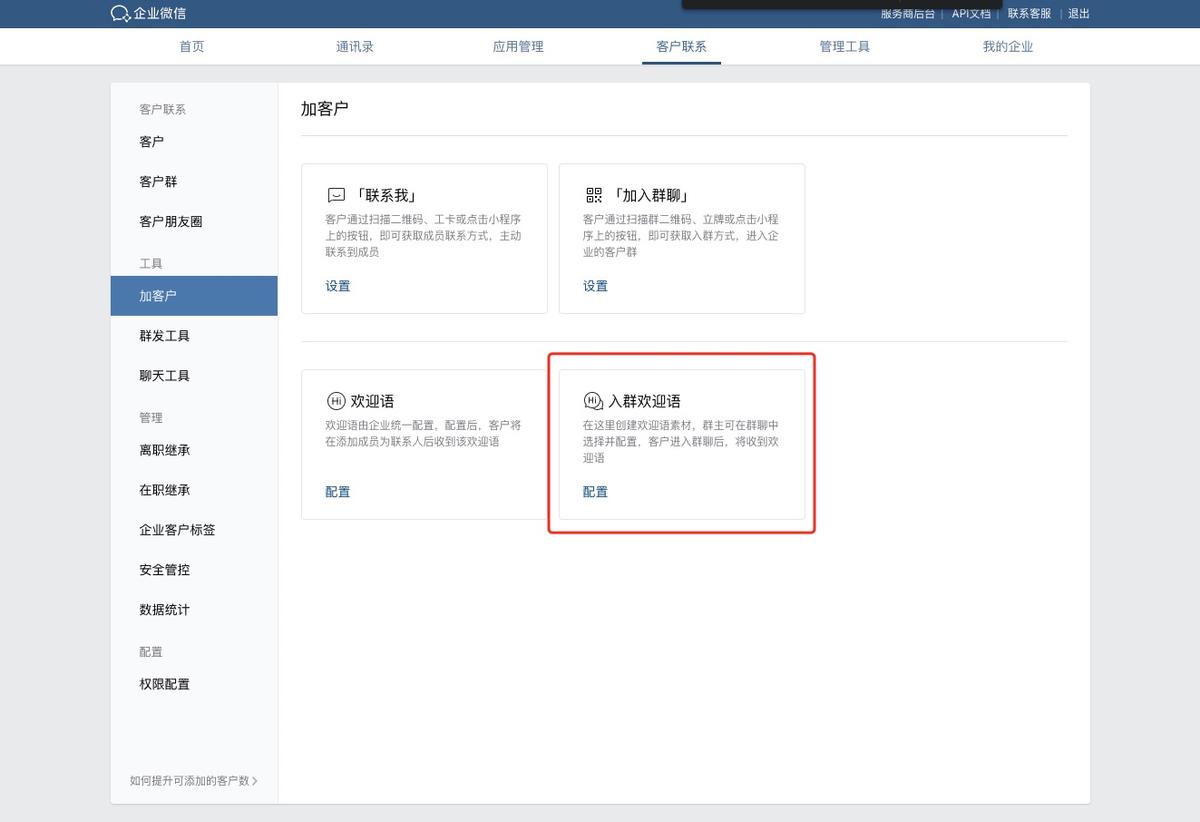The image size is (1200, 822).
Task: Click 退出 to log out
Action: pyautogui.click(x=1078, y=14)
